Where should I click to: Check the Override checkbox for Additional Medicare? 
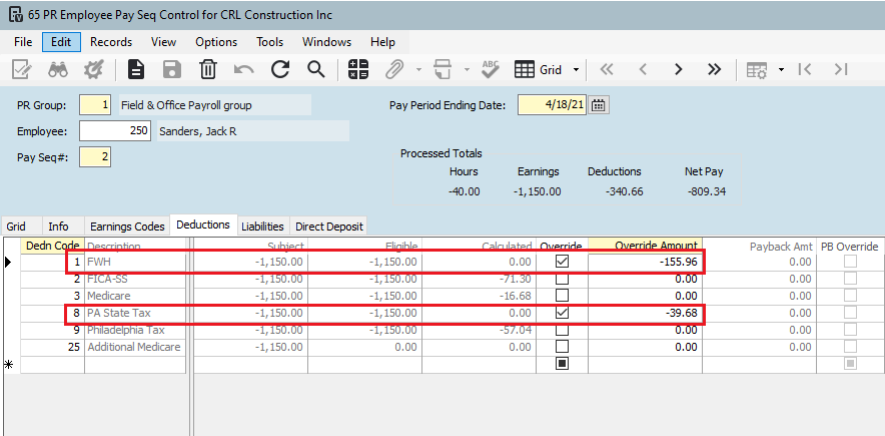pyautogui.click(x=562, y=347)
